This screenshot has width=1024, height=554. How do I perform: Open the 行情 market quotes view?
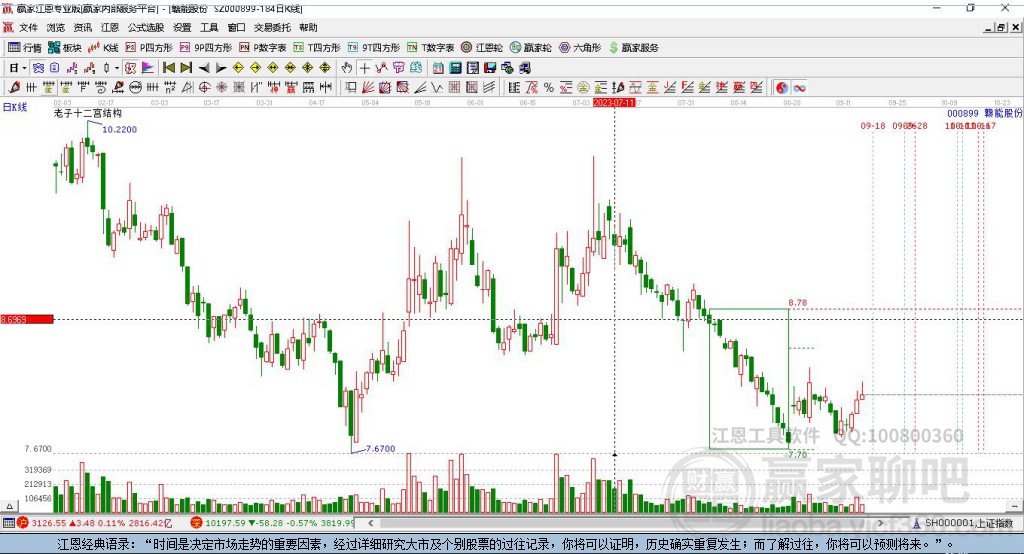pyautogui.click(x=25, y=48)
